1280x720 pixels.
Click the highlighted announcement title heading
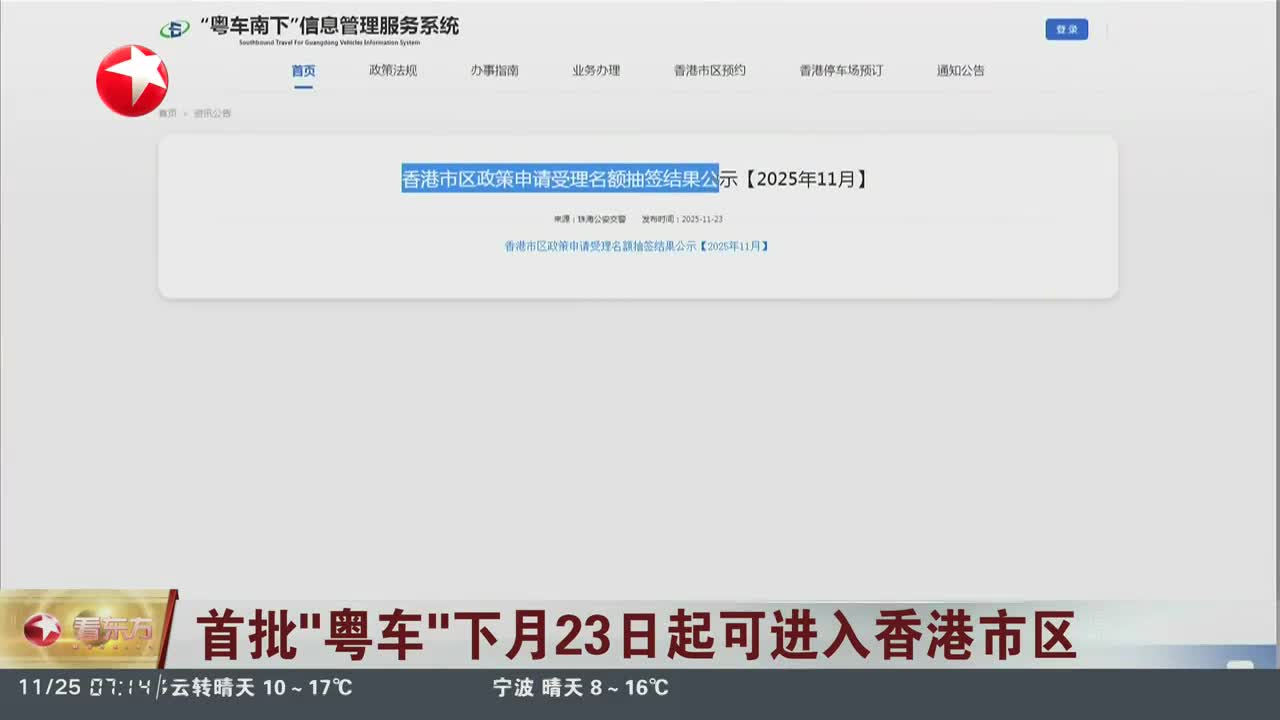tap(560, 179)
